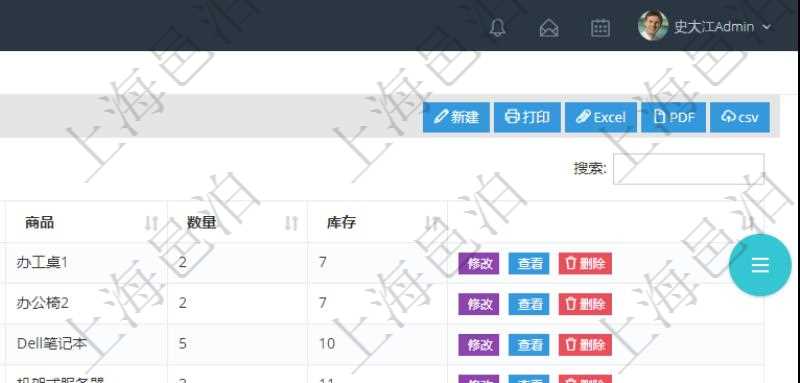Open the calendar icon in header
Image resolution: width=800 pixels, height=383 pixels.
point(600,28)
